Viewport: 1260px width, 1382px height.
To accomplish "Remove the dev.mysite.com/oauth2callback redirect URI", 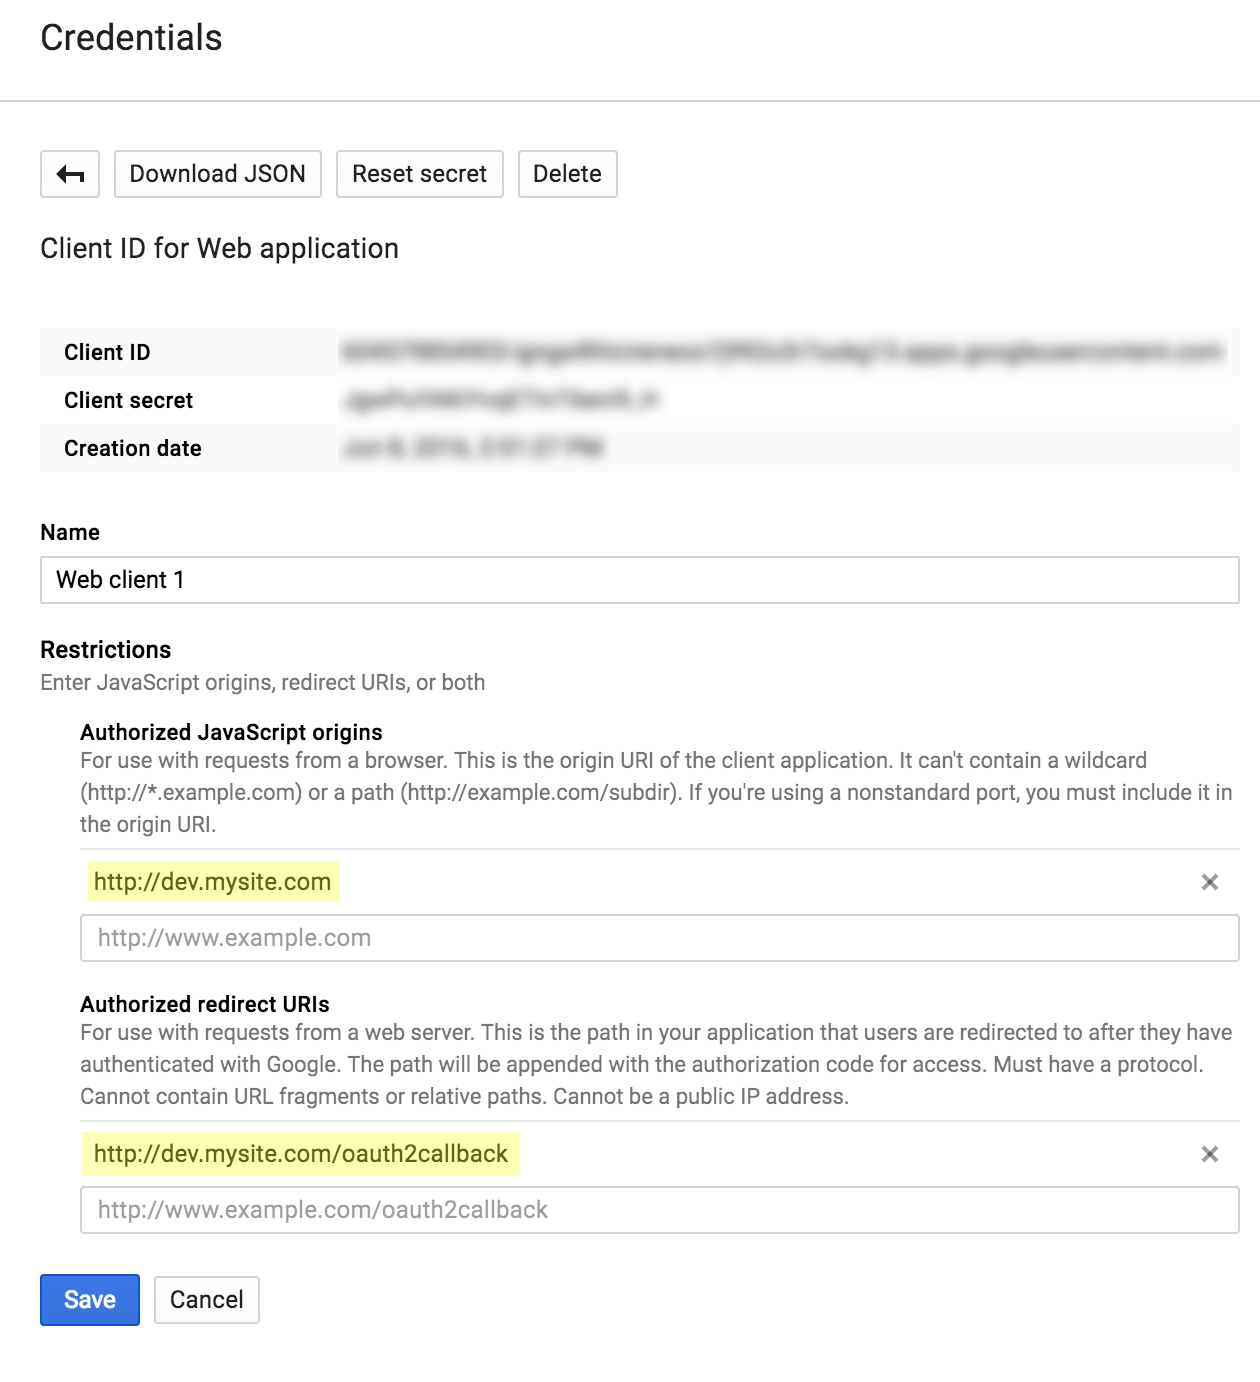I will click(1211, 1153).
